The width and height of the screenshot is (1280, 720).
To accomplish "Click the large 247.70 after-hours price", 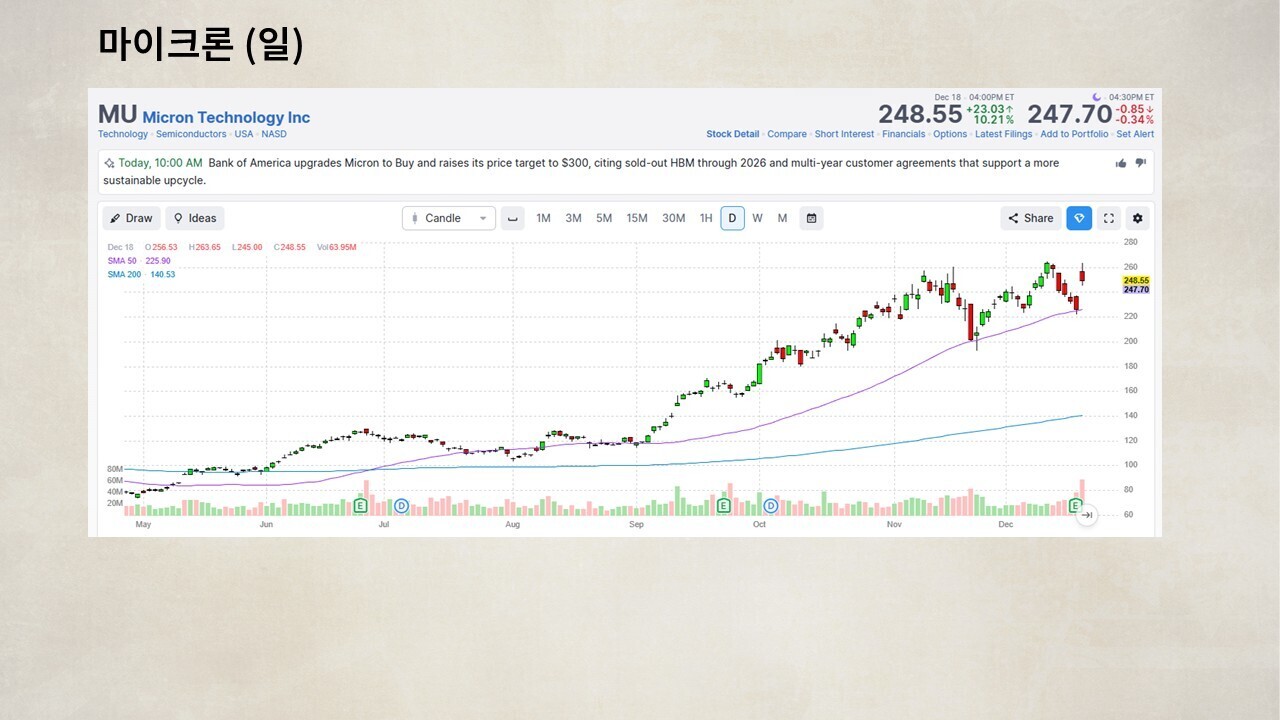I will [x=1069, y=115].
